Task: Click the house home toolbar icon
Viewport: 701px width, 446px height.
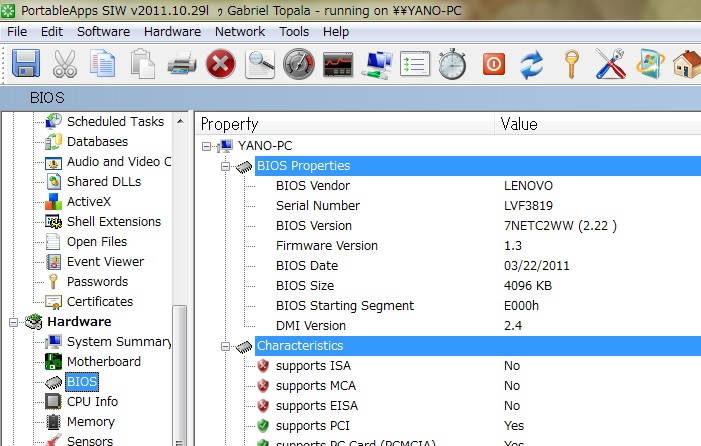Action: pos(687,64)
